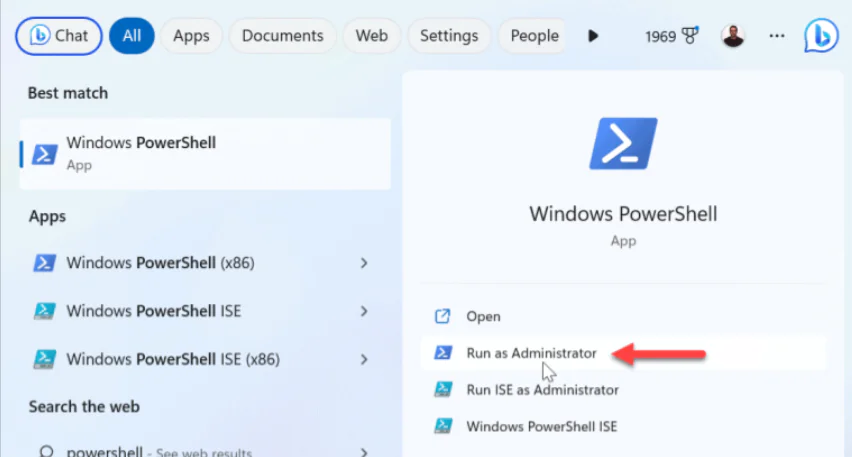
Task: Switch to the Web filter
Action: 372,36
